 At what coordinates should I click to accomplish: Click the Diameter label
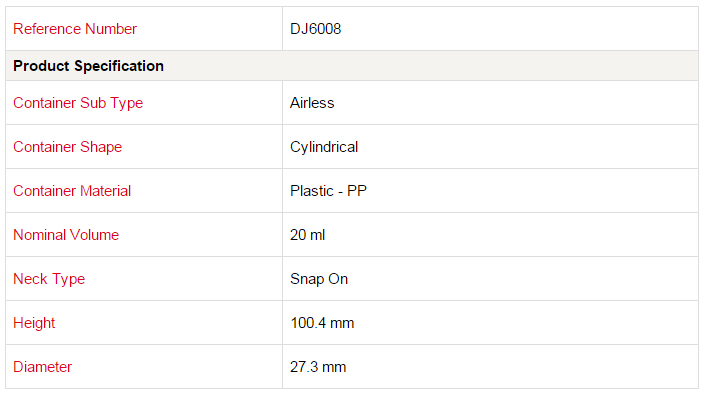click(42, 367)
